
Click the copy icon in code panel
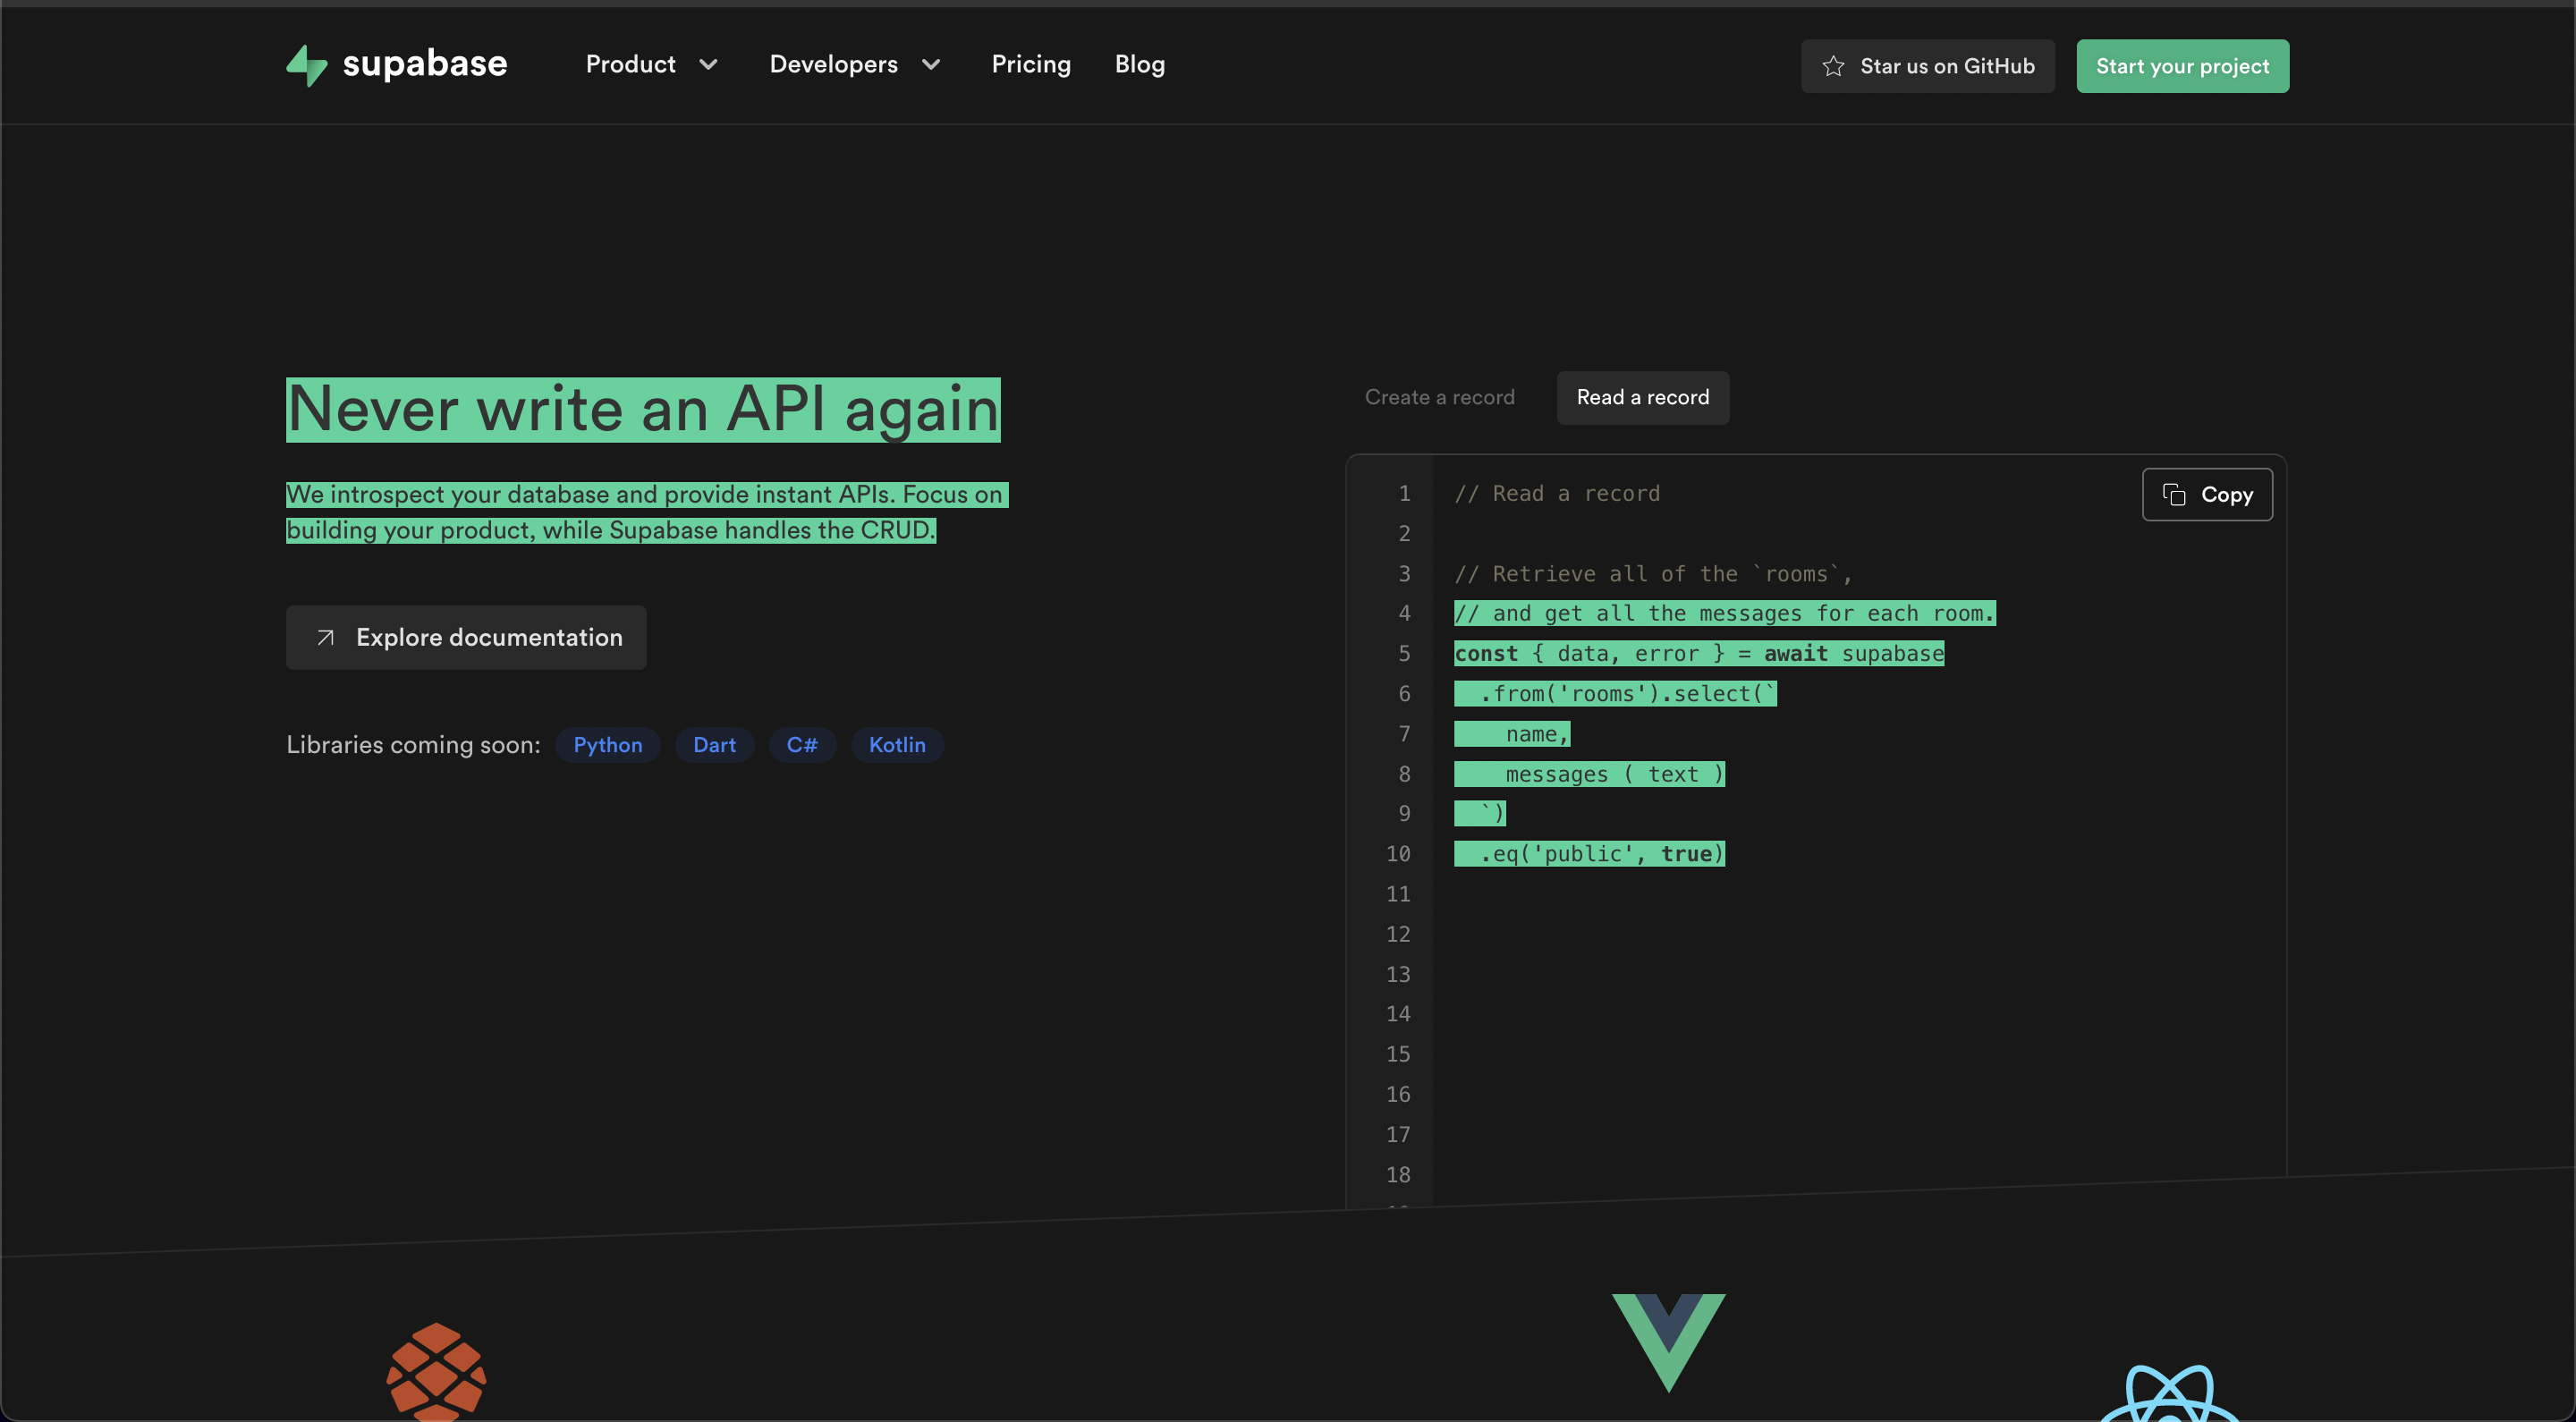pos(2173,494)
